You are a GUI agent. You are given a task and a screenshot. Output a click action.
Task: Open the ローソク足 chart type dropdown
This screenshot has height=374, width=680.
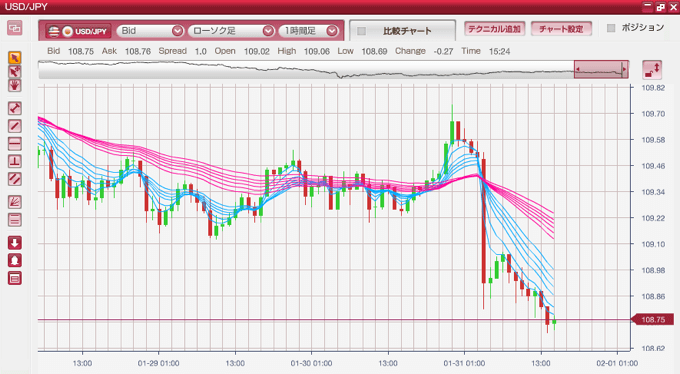pyautogui.click(x=231, y=31)
